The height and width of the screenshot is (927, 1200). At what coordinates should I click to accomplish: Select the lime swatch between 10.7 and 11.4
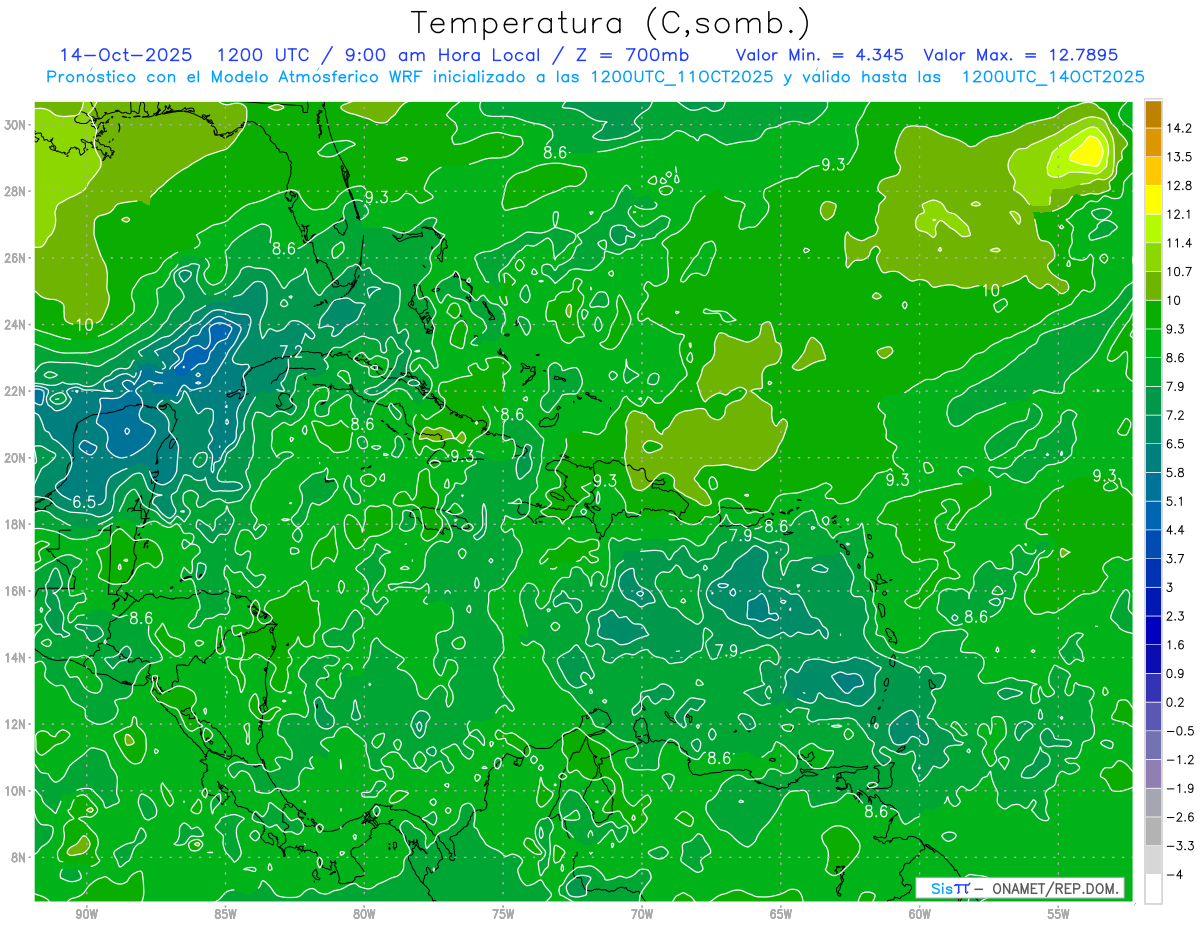click(x=1153, y=257)
